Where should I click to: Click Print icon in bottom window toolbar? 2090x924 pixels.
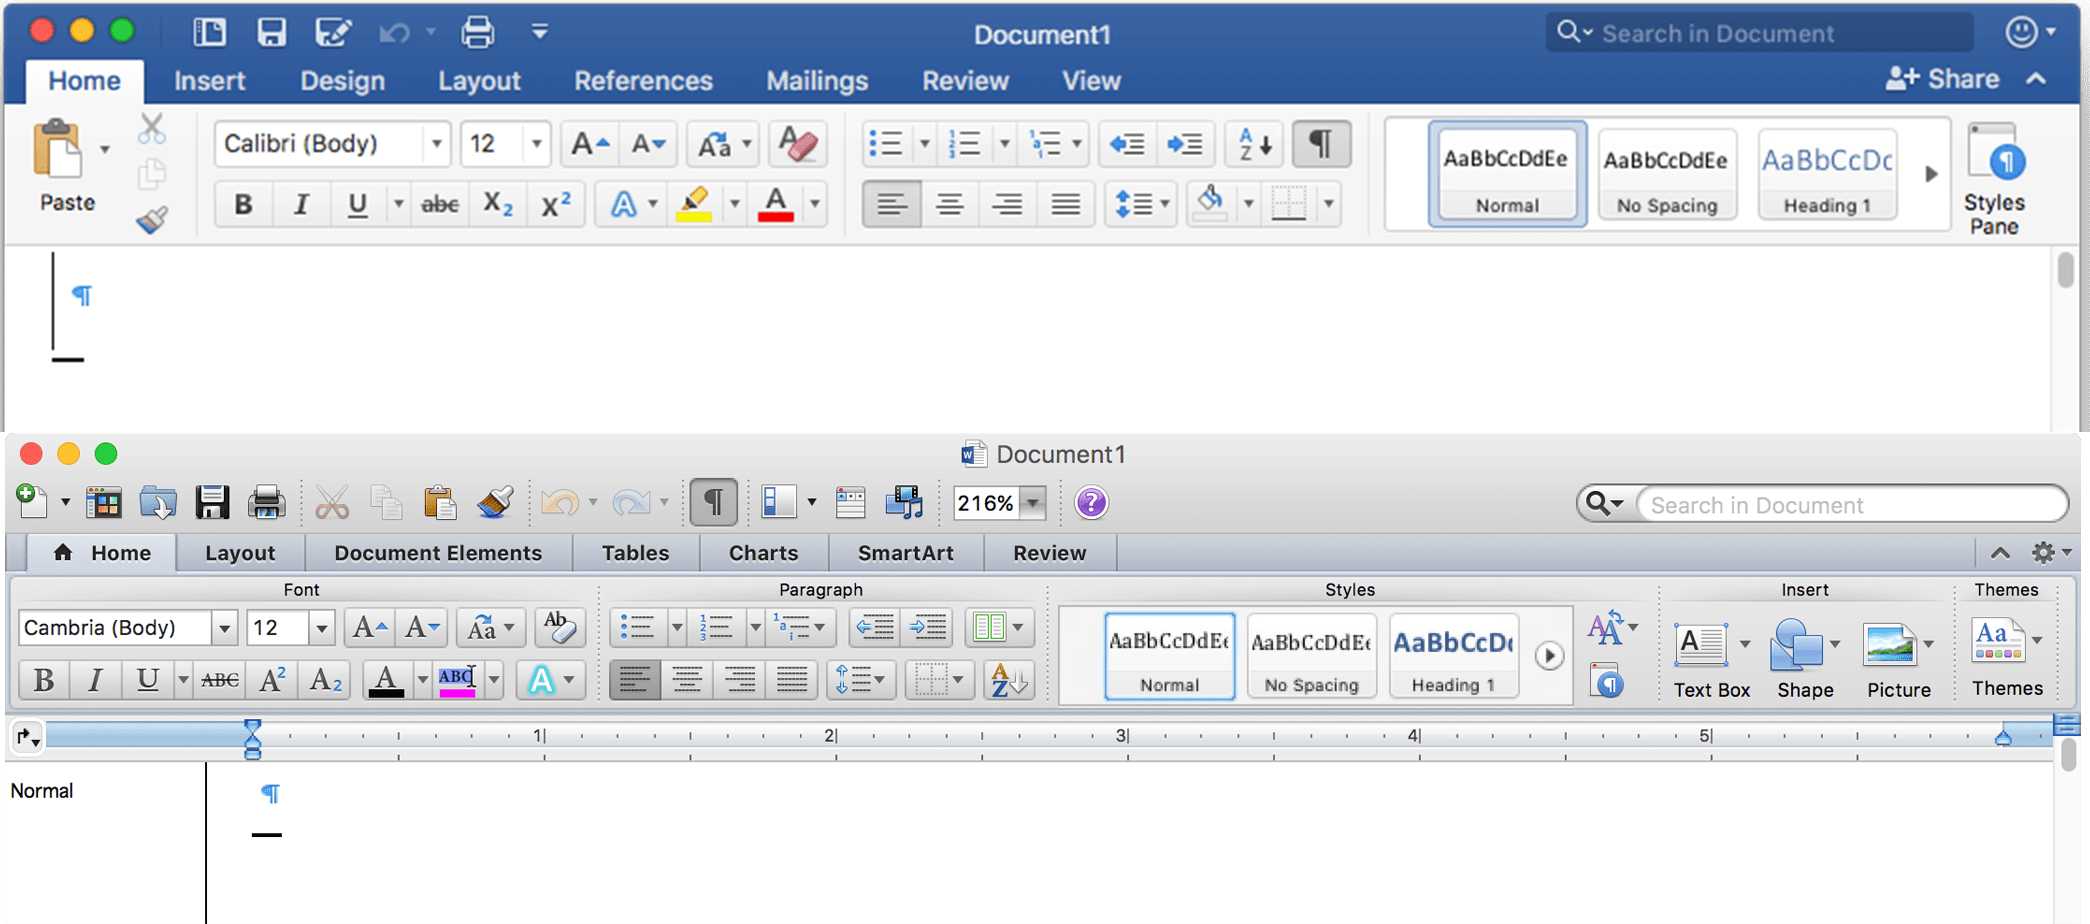click(x=266, y=502)
